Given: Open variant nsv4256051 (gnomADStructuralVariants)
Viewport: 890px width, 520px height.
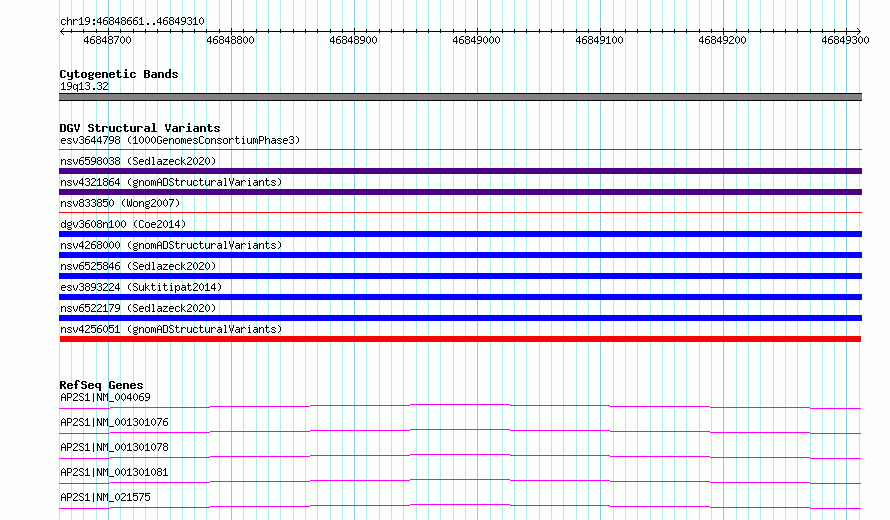Looking at the screenshot, I should (171, 329).
